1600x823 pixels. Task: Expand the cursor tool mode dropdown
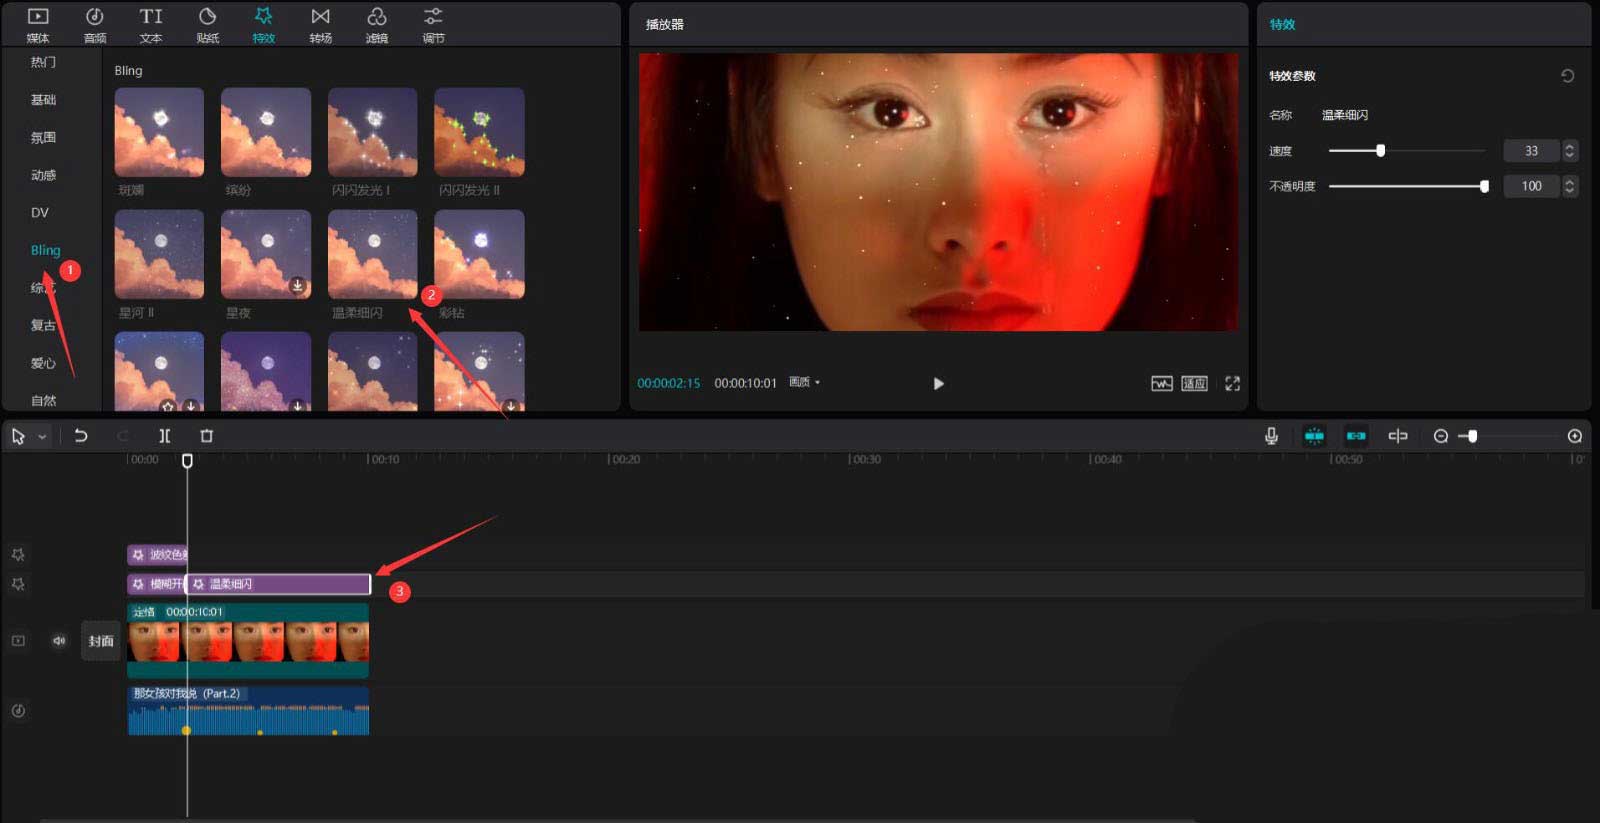click(42, 437)
